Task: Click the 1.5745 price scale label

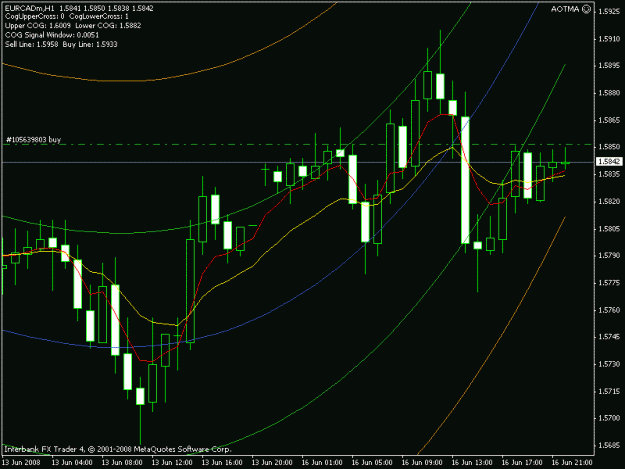Action: point(609,337)
